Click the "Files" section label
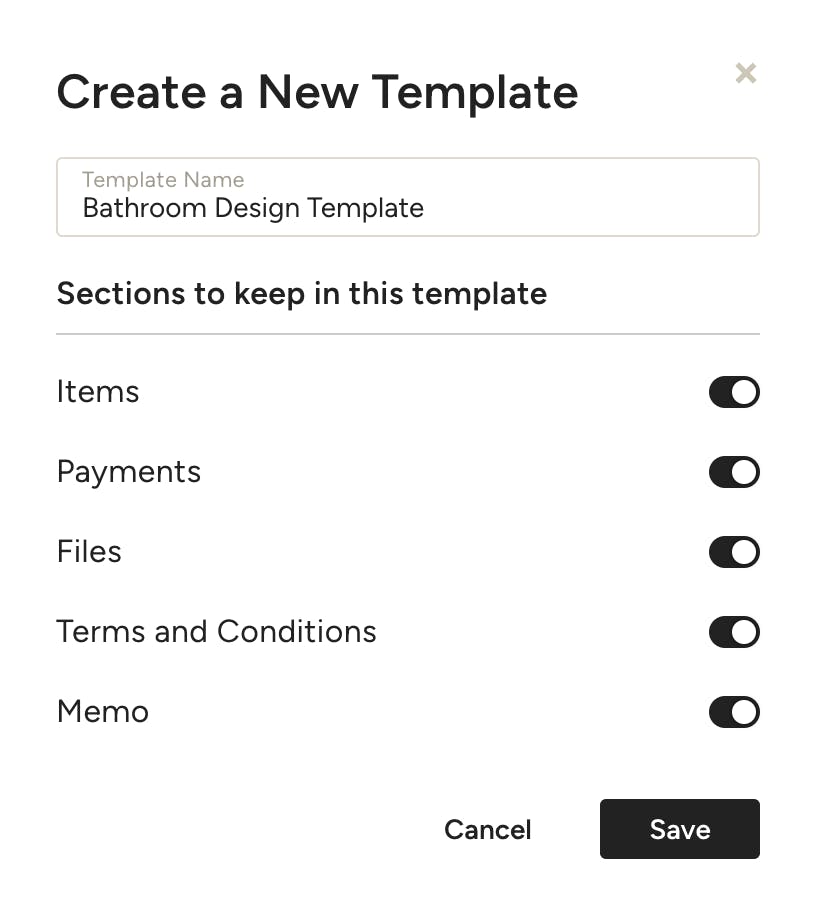The image size is (818, 916). (x=89, y=552)
